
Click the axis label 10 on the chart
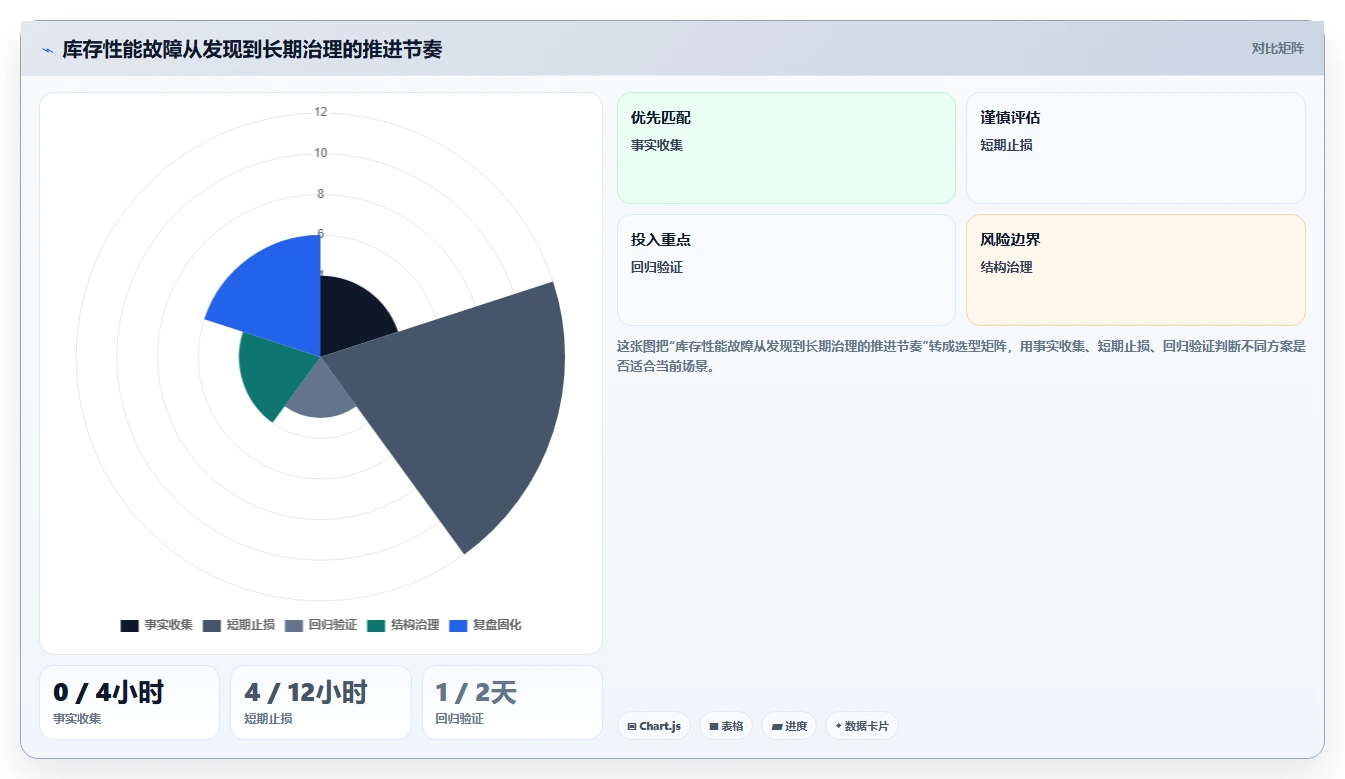click(x=320, y=153)
